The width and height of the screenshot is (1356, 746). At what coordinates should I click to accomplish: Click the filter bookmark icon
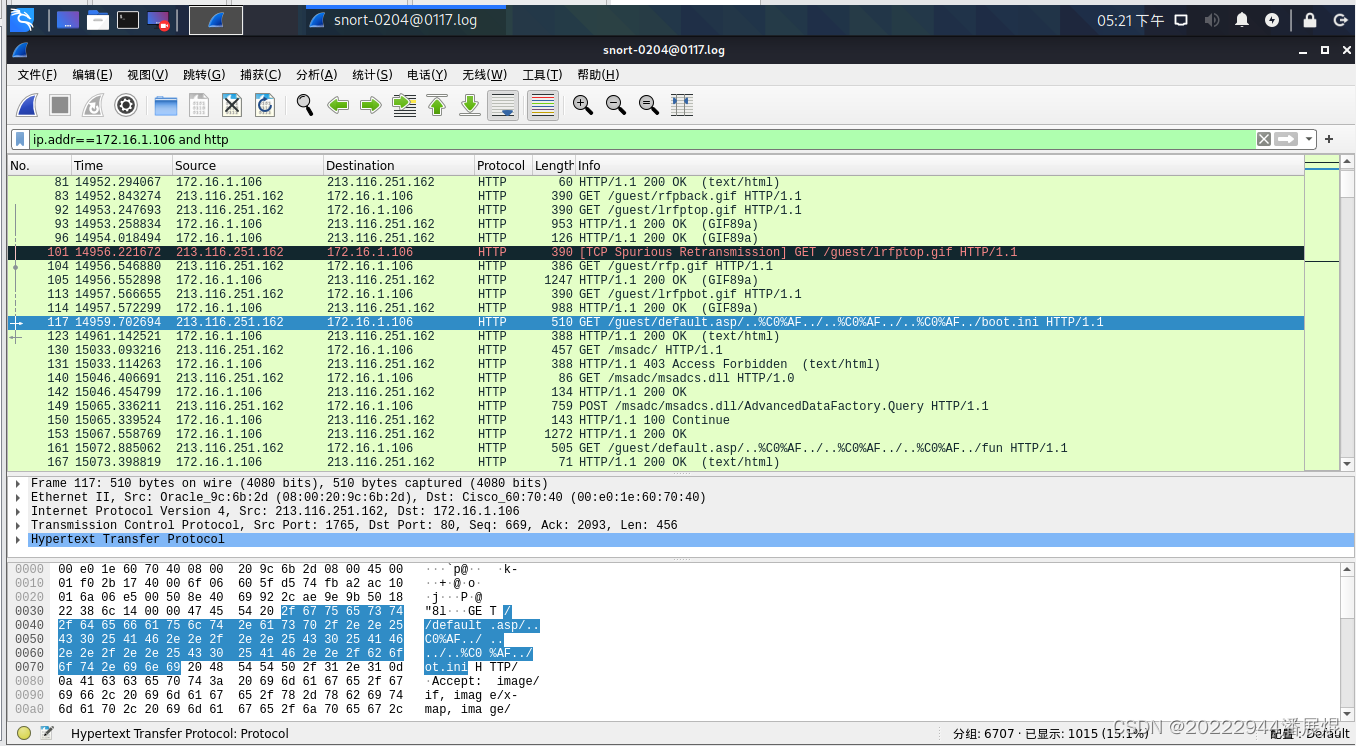[x=20, y=139]
